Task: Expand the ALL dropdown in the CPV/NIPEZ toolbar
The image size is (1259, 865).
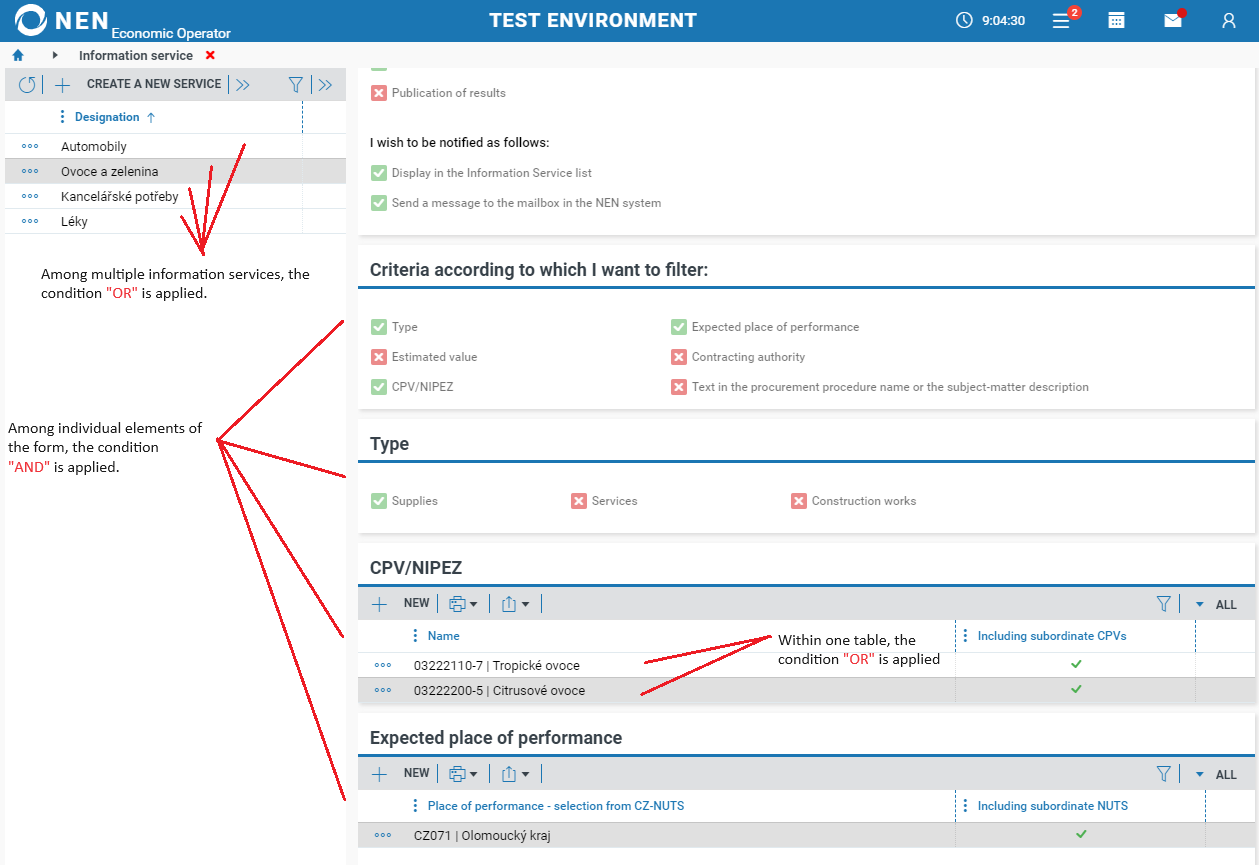Action: point(1216,605)
